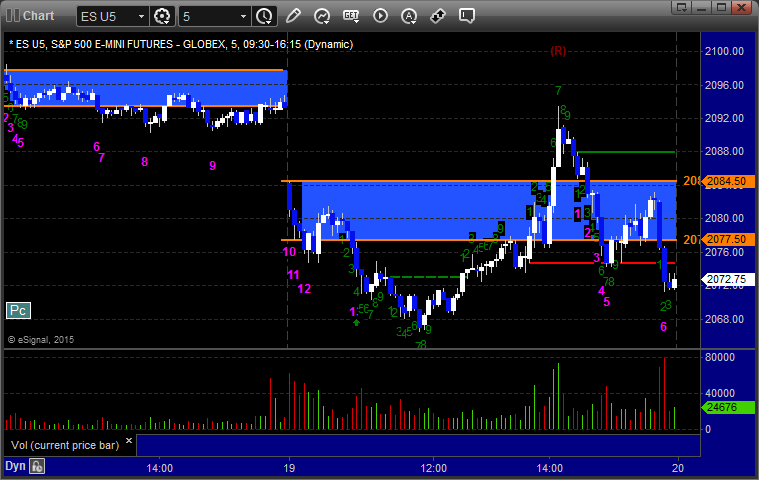Select the pencil drawing tool
Image resolution: width=759 pixels, height=480 pixels.
tap(293, 16)
